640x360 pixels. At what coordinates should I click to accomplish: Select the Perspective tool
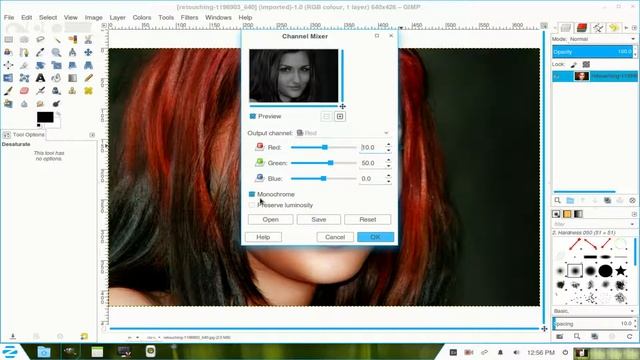pos(88,65)
